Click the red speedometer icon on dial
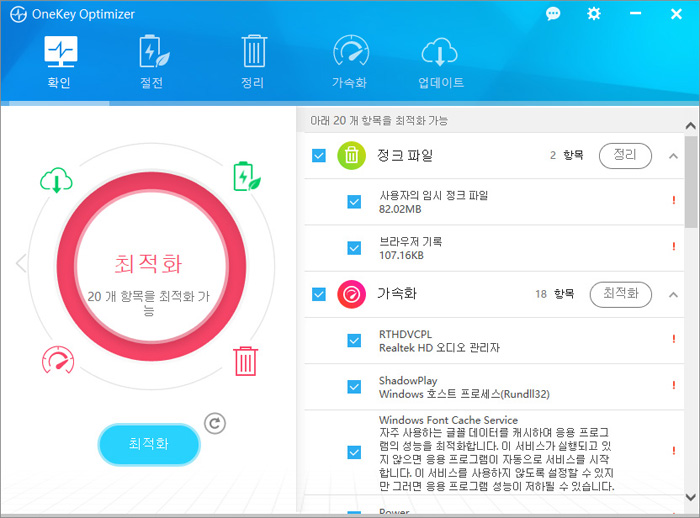This screenshot has height=518, width=700. pyautogui.click(x=57, y=359)
